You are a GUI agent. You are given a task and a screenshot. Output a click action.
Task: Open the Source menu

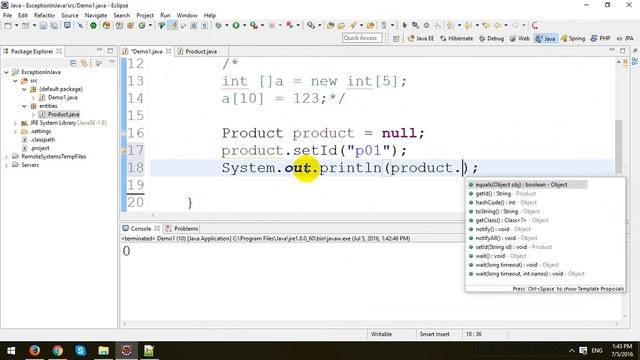click(x=70, y=16)
